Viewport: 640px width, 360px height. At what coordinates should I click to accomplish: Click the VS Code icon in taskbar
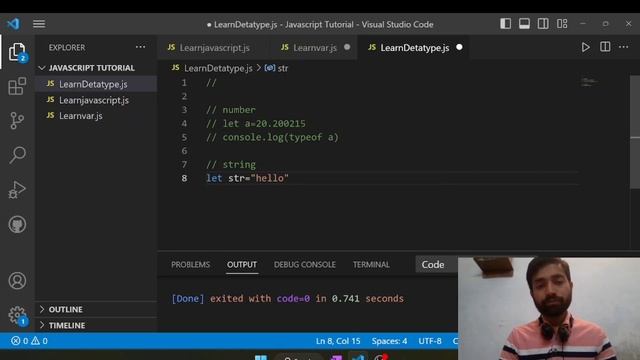(x=358, y=358)
